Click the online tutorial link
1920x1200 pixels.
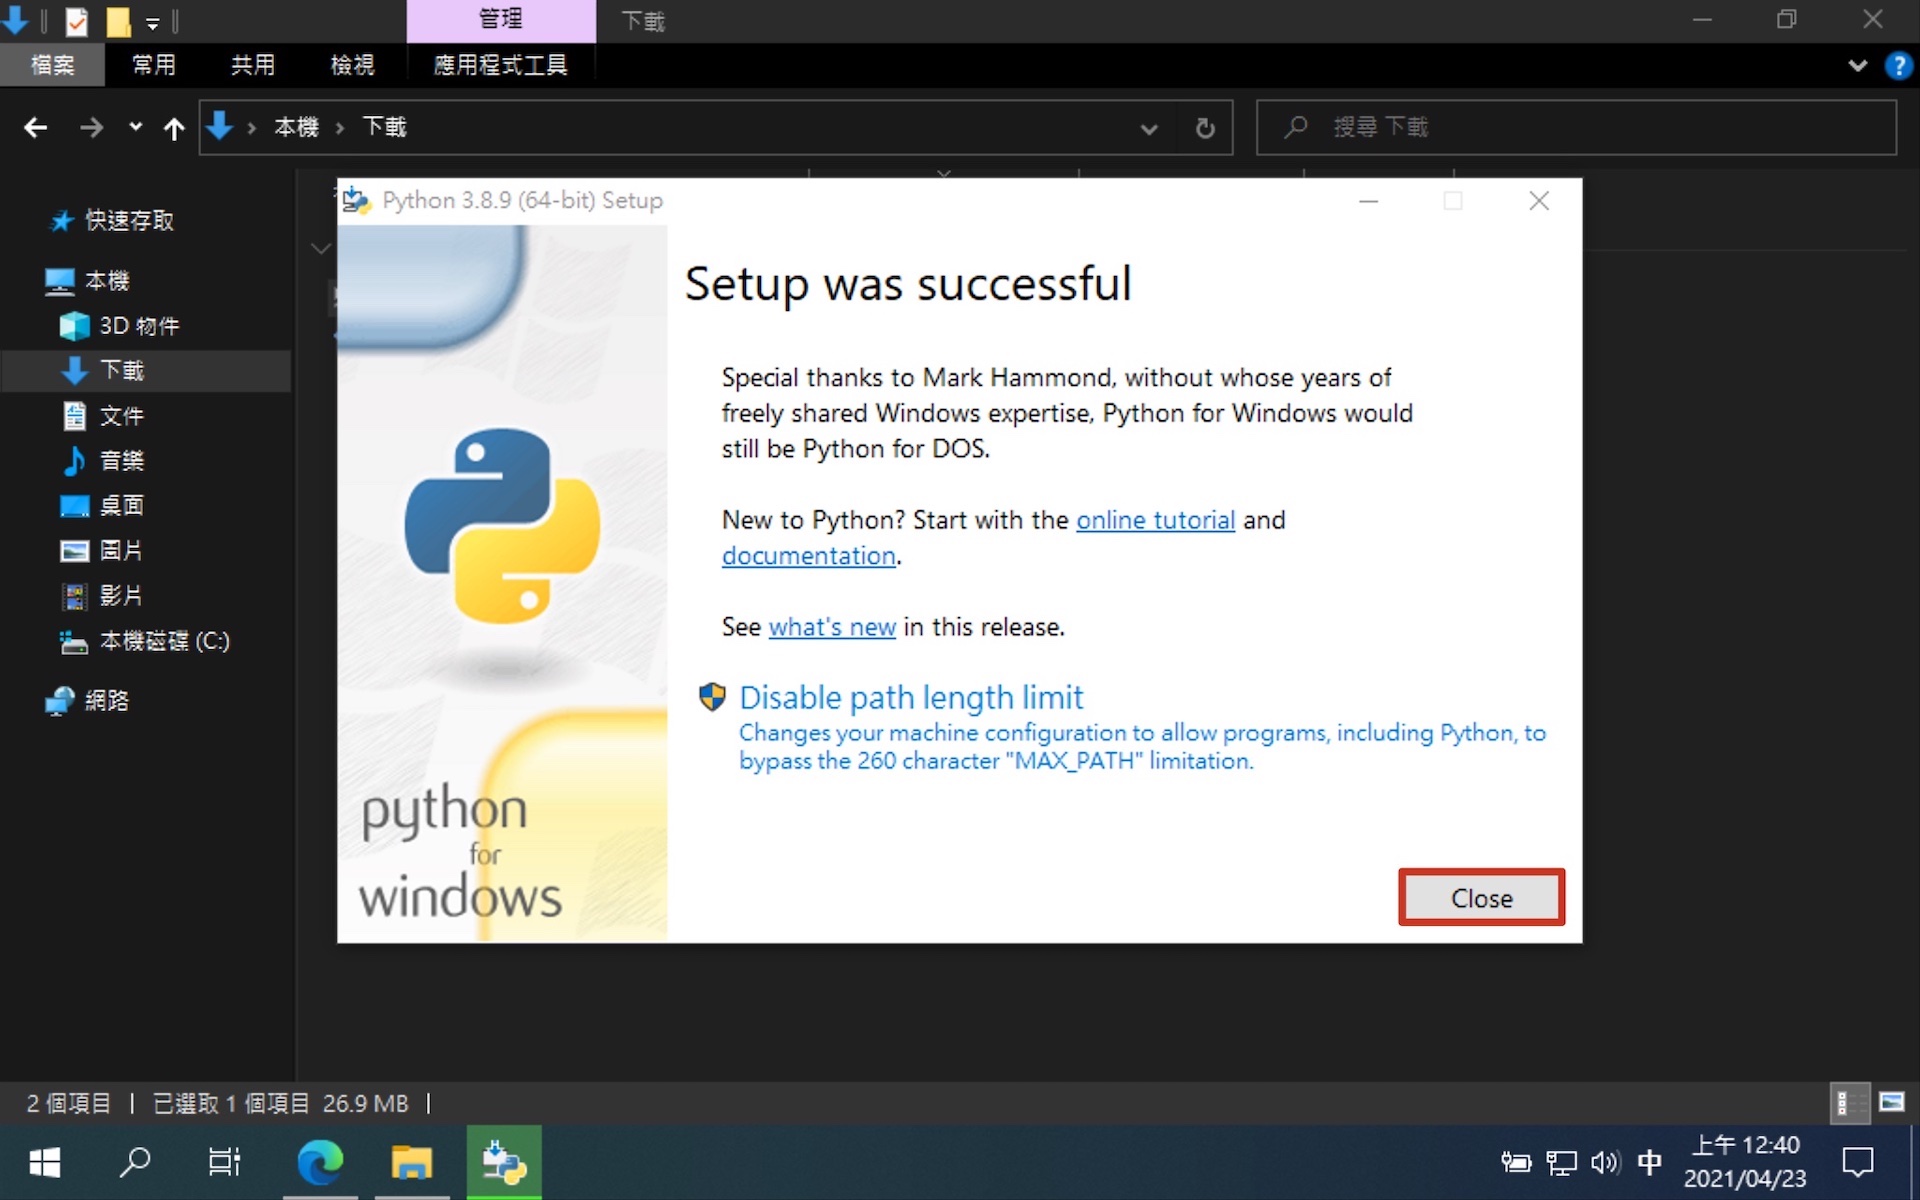[1154, 518]
